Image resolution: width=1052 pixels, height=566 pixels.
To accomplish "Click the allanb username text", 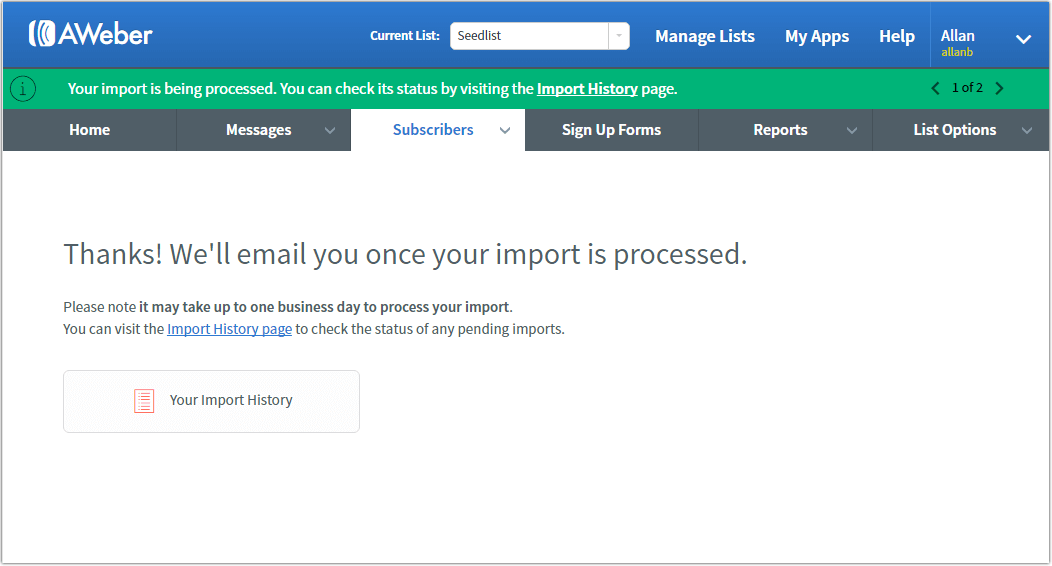I will (957, 52).
